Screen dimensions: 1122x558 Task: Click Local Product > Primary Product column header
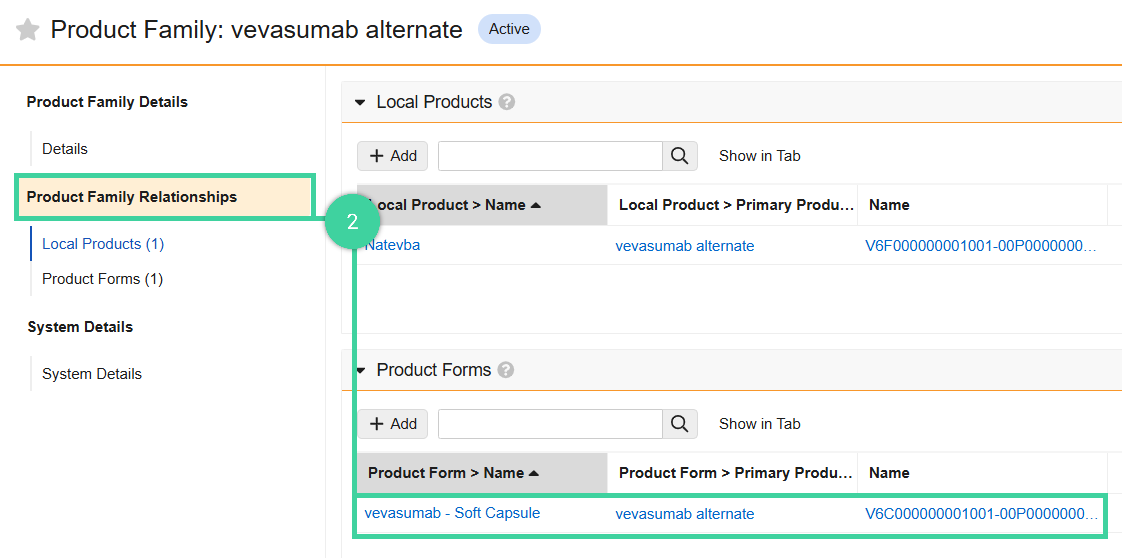(732, 205)
